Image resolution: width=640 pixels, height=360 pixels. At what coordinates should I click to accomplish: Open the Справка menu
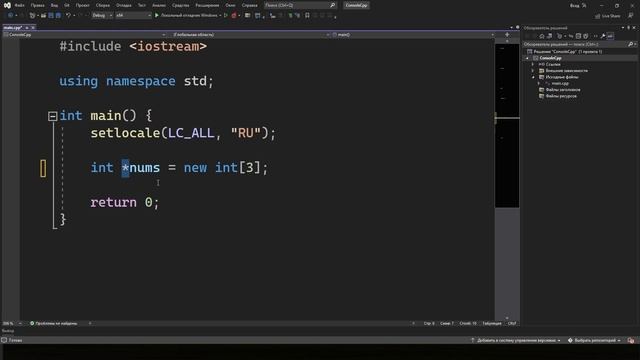click(250, 5)
